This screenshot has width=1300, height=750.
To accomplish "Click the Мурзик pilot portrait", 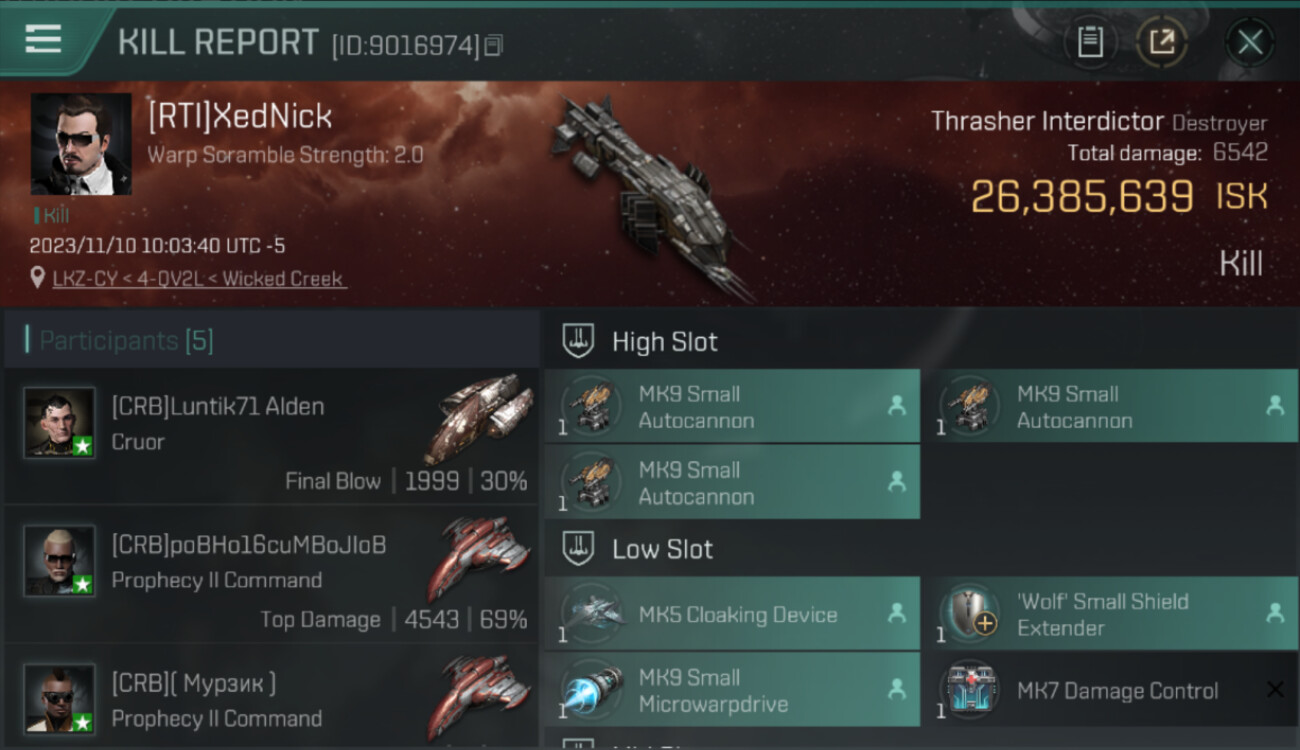I will tap(60, 698).
